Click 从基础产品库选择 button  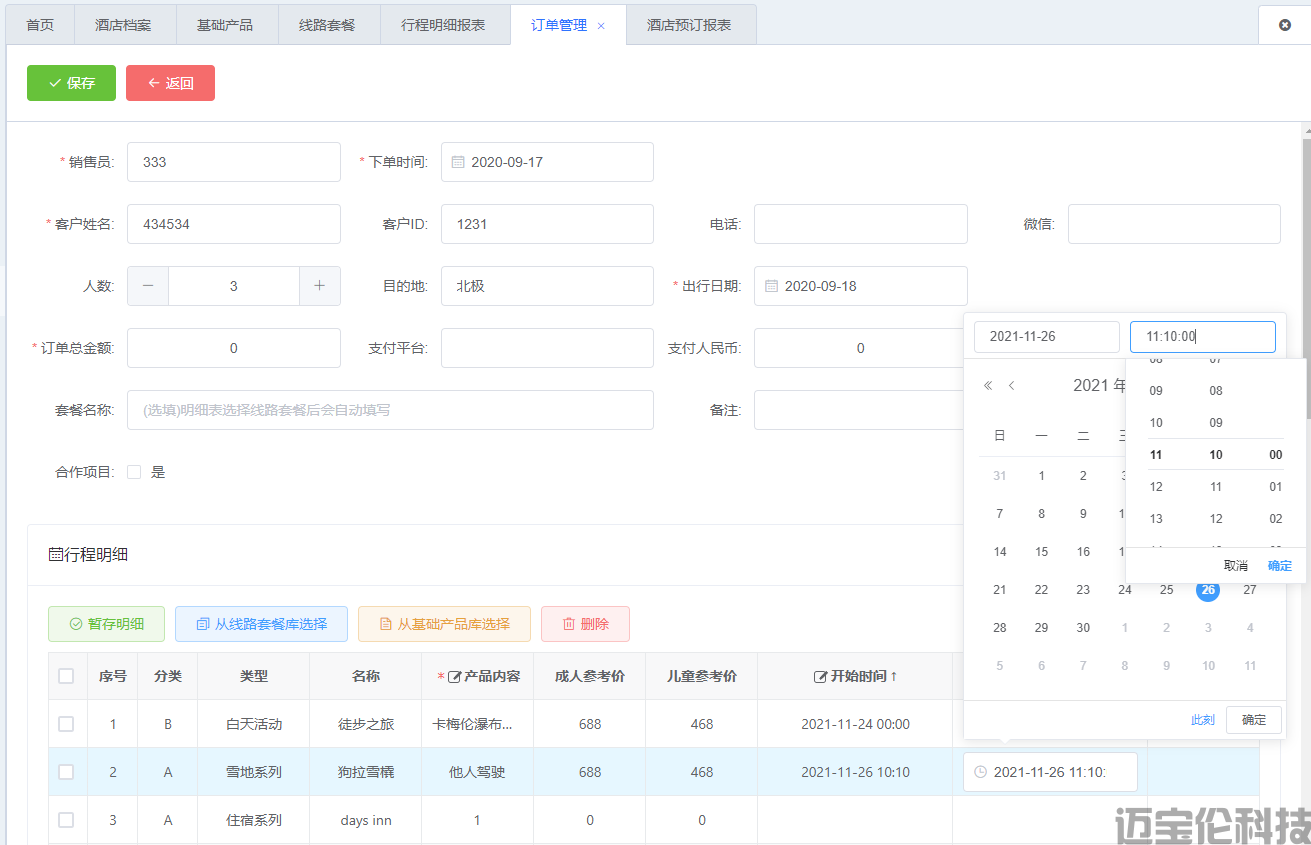coord(444,624)
